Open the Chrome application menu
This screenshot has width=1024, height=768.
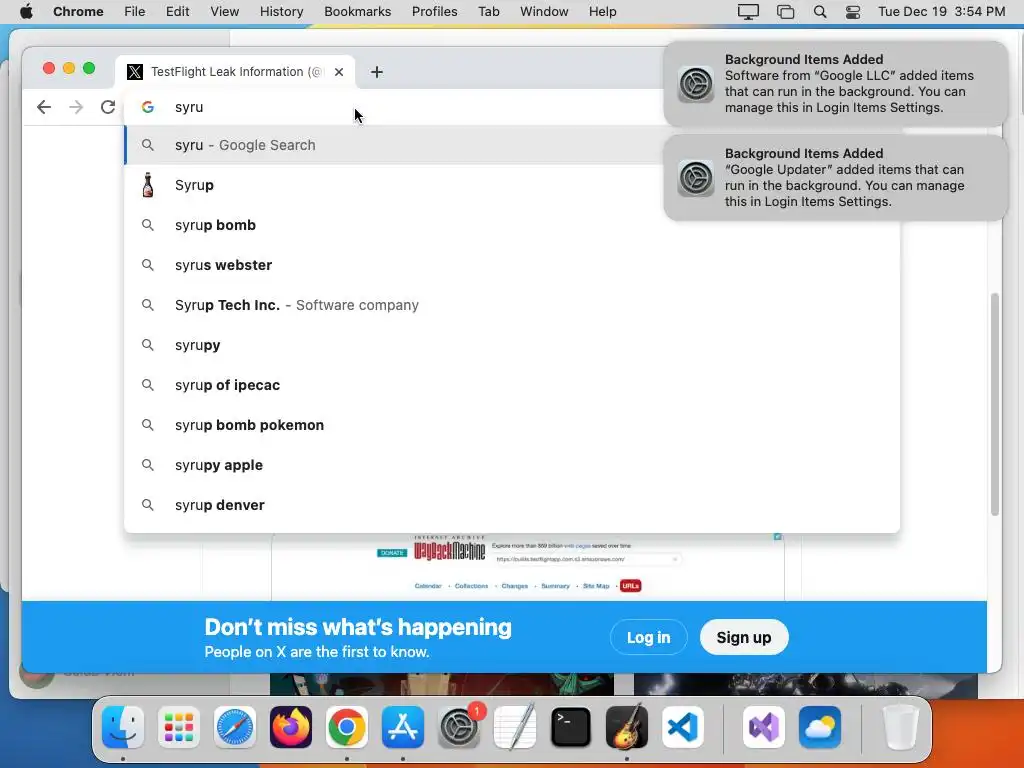78,12
